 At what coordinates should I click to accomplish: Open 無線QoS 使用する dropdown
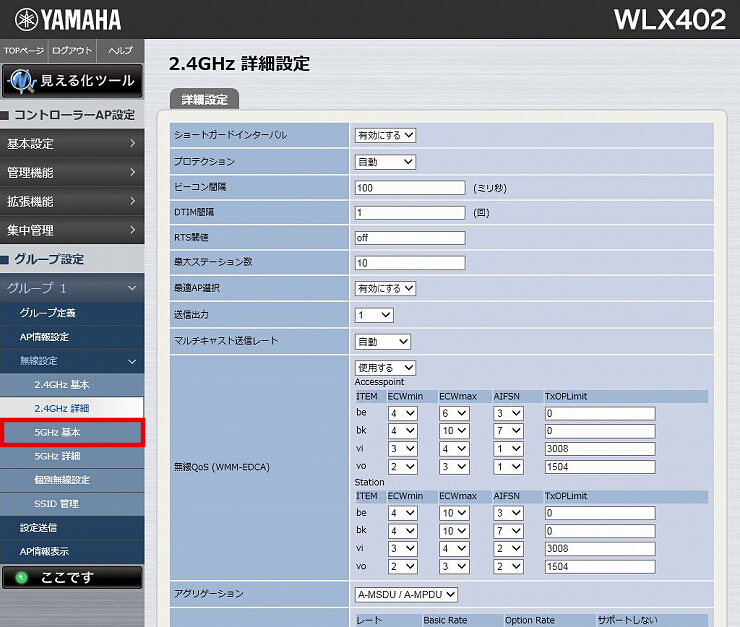click(x=385, y=368)
